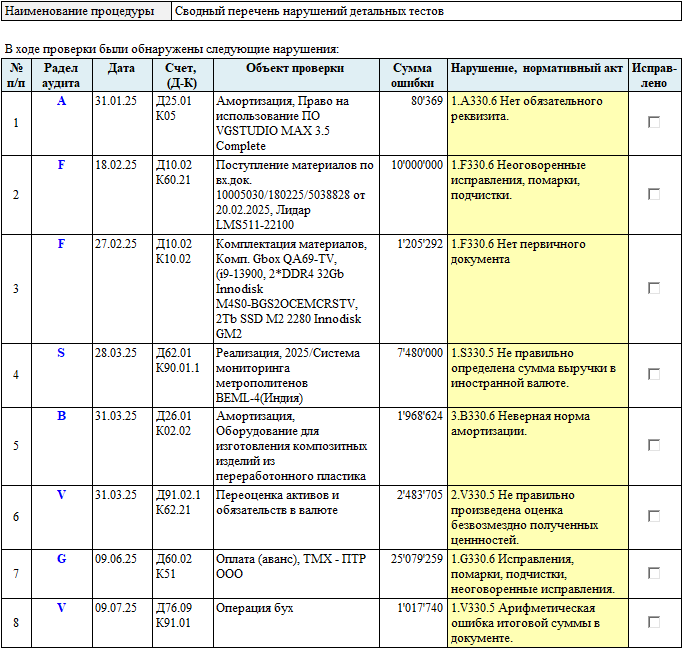This screenshot has width=682, height=648.
Task: Open audit section F link dated 18.02.25
Action: click(x=61, y=165)
